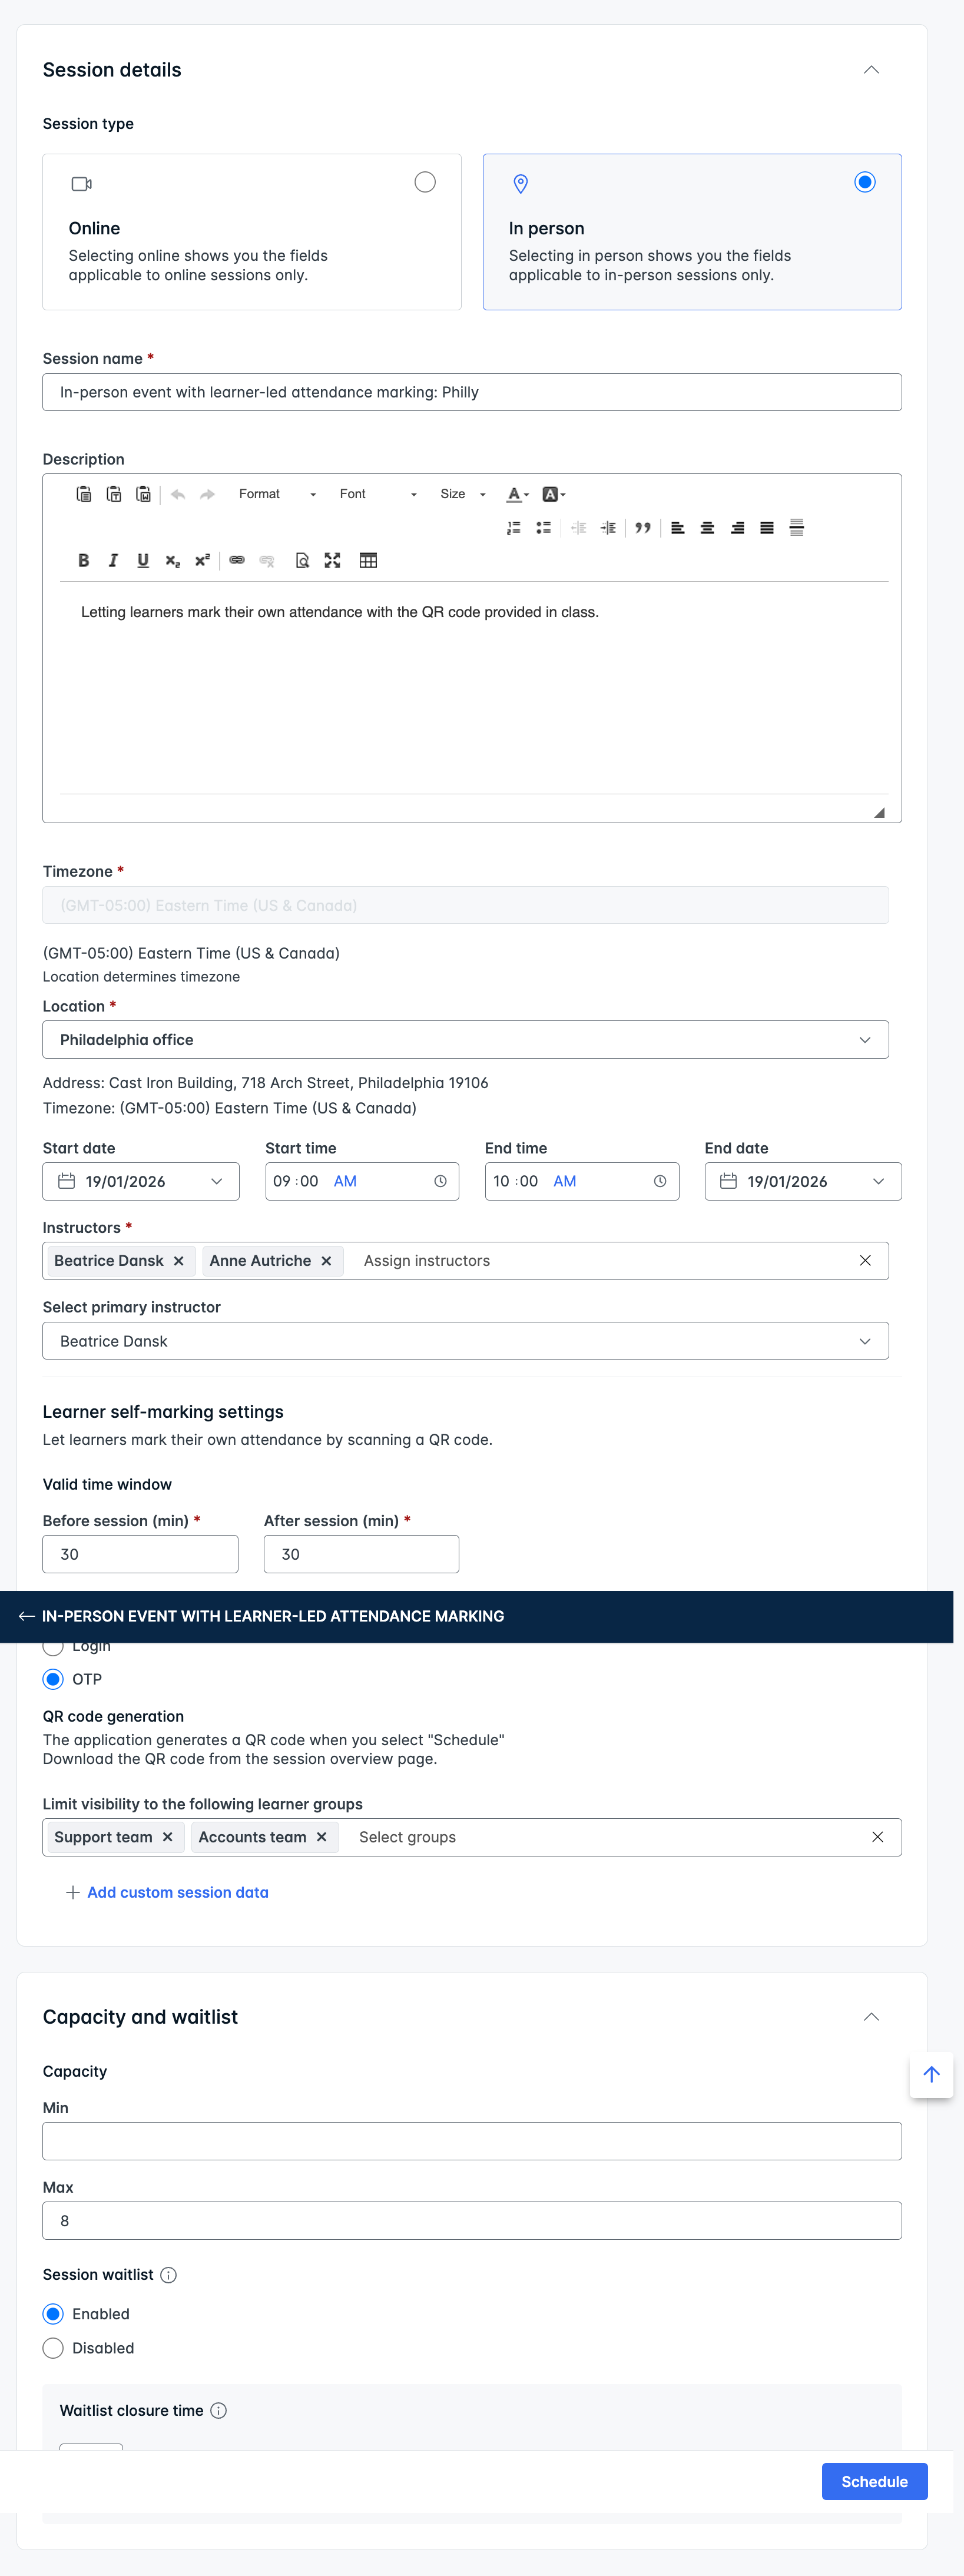
Task: Click the Max capacity input field
Action: 472,2221
